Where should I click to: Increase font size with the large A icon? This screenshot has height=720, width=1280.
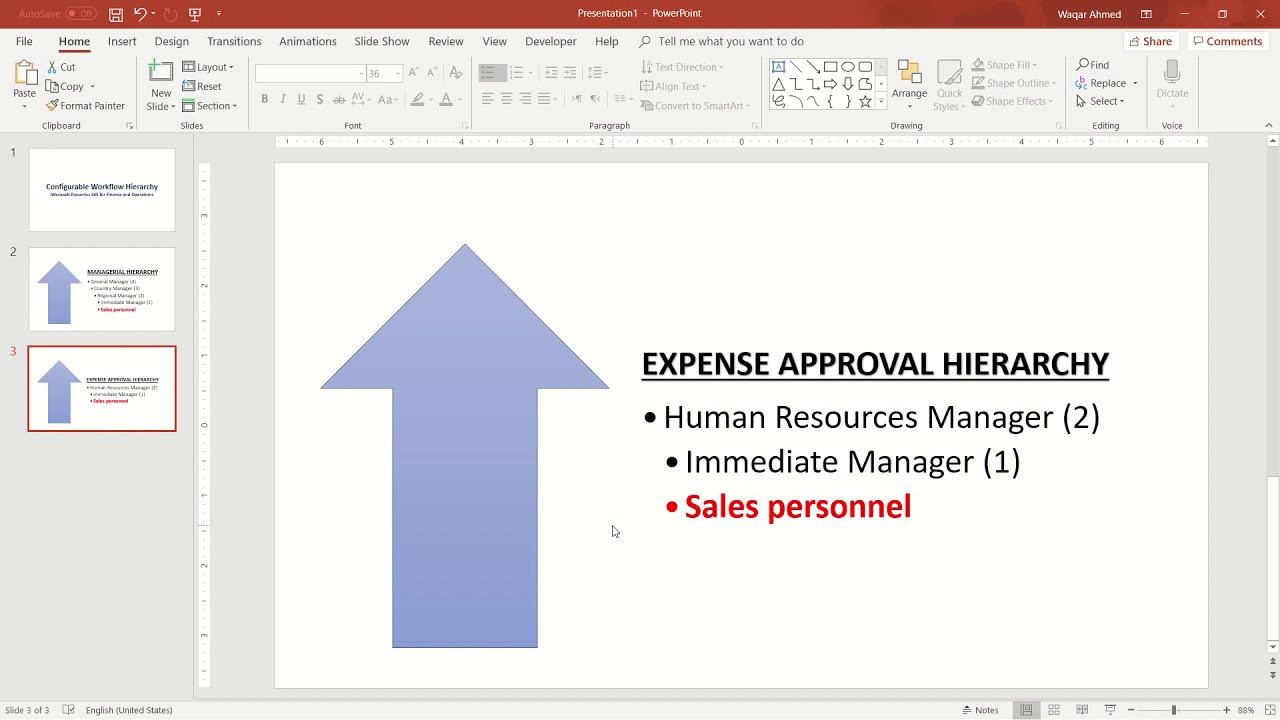point(415,73)
